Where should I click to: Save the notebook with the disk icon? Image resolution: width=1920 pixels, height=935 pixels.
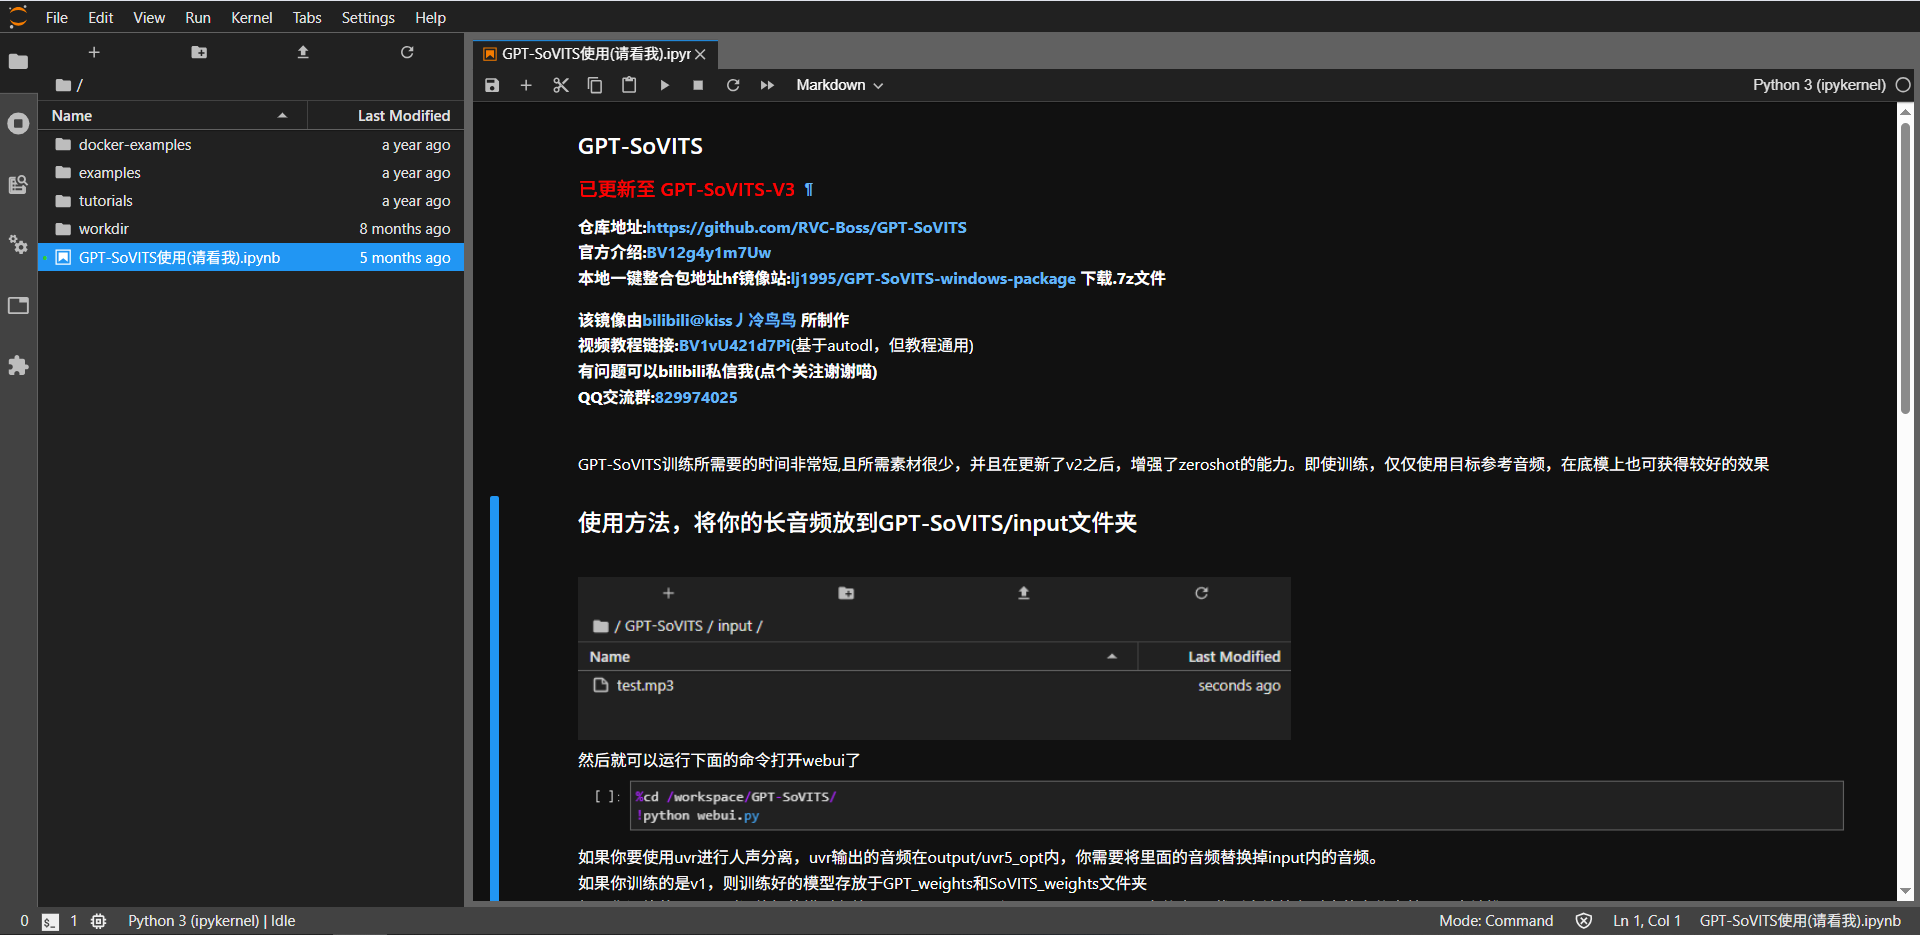pyautogui.click(x=492, y=85)
